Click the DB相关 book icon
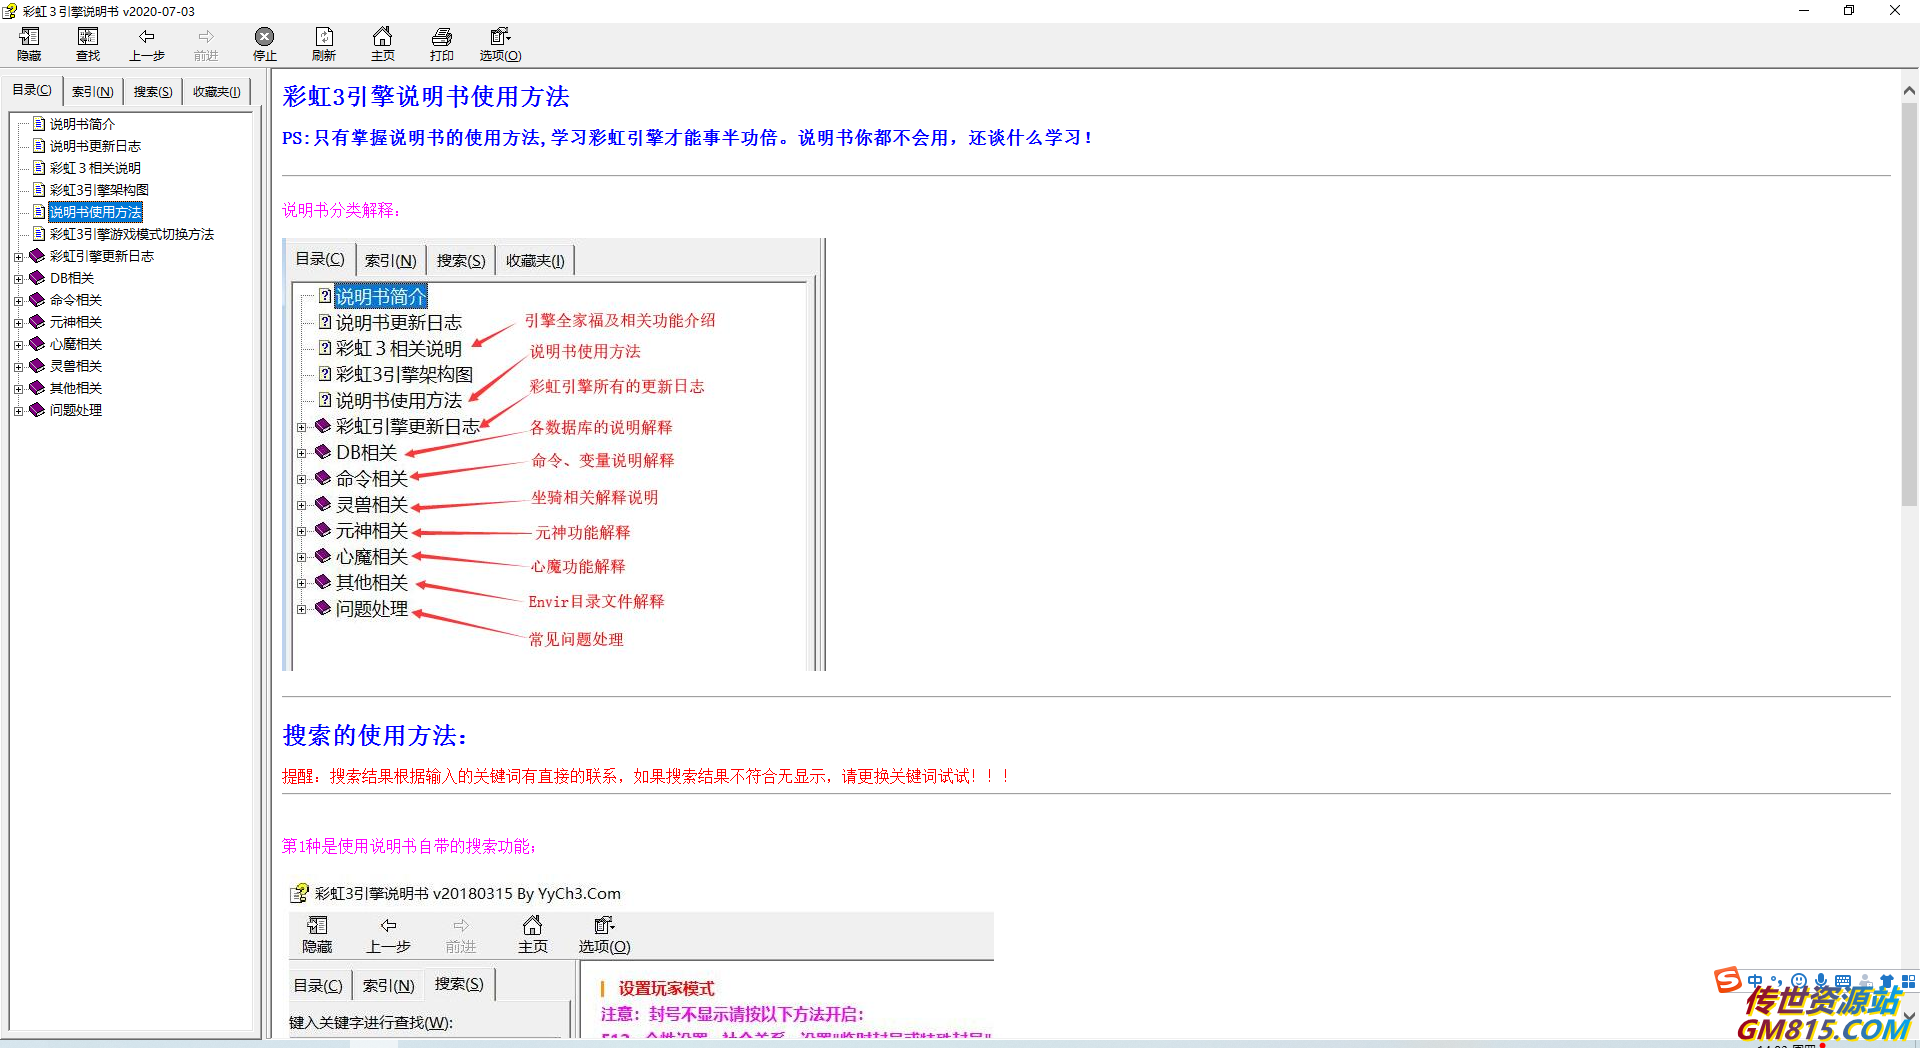This screenshot has height=1048, width=1920. tap(37, 278)
